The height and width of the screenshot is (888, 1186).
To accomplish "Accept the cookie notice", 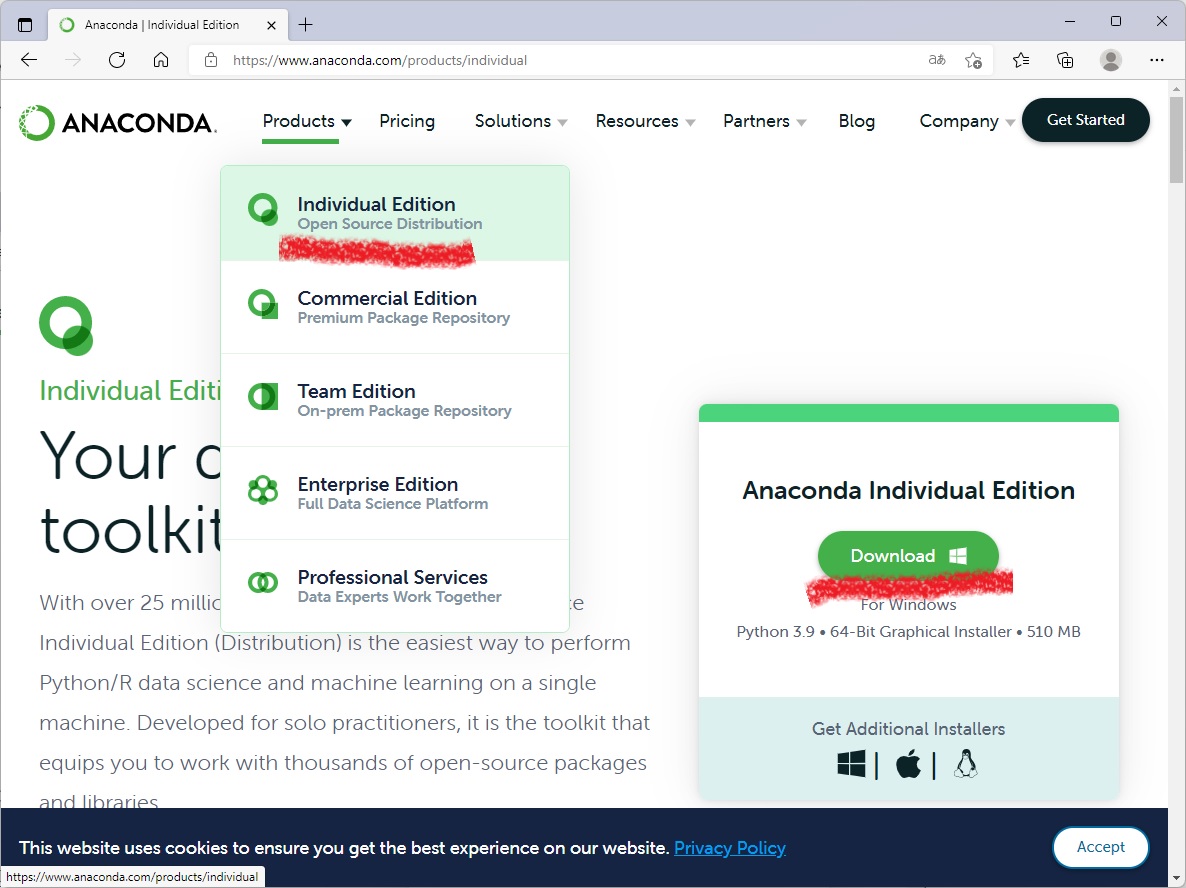I will click(1100, 847).
